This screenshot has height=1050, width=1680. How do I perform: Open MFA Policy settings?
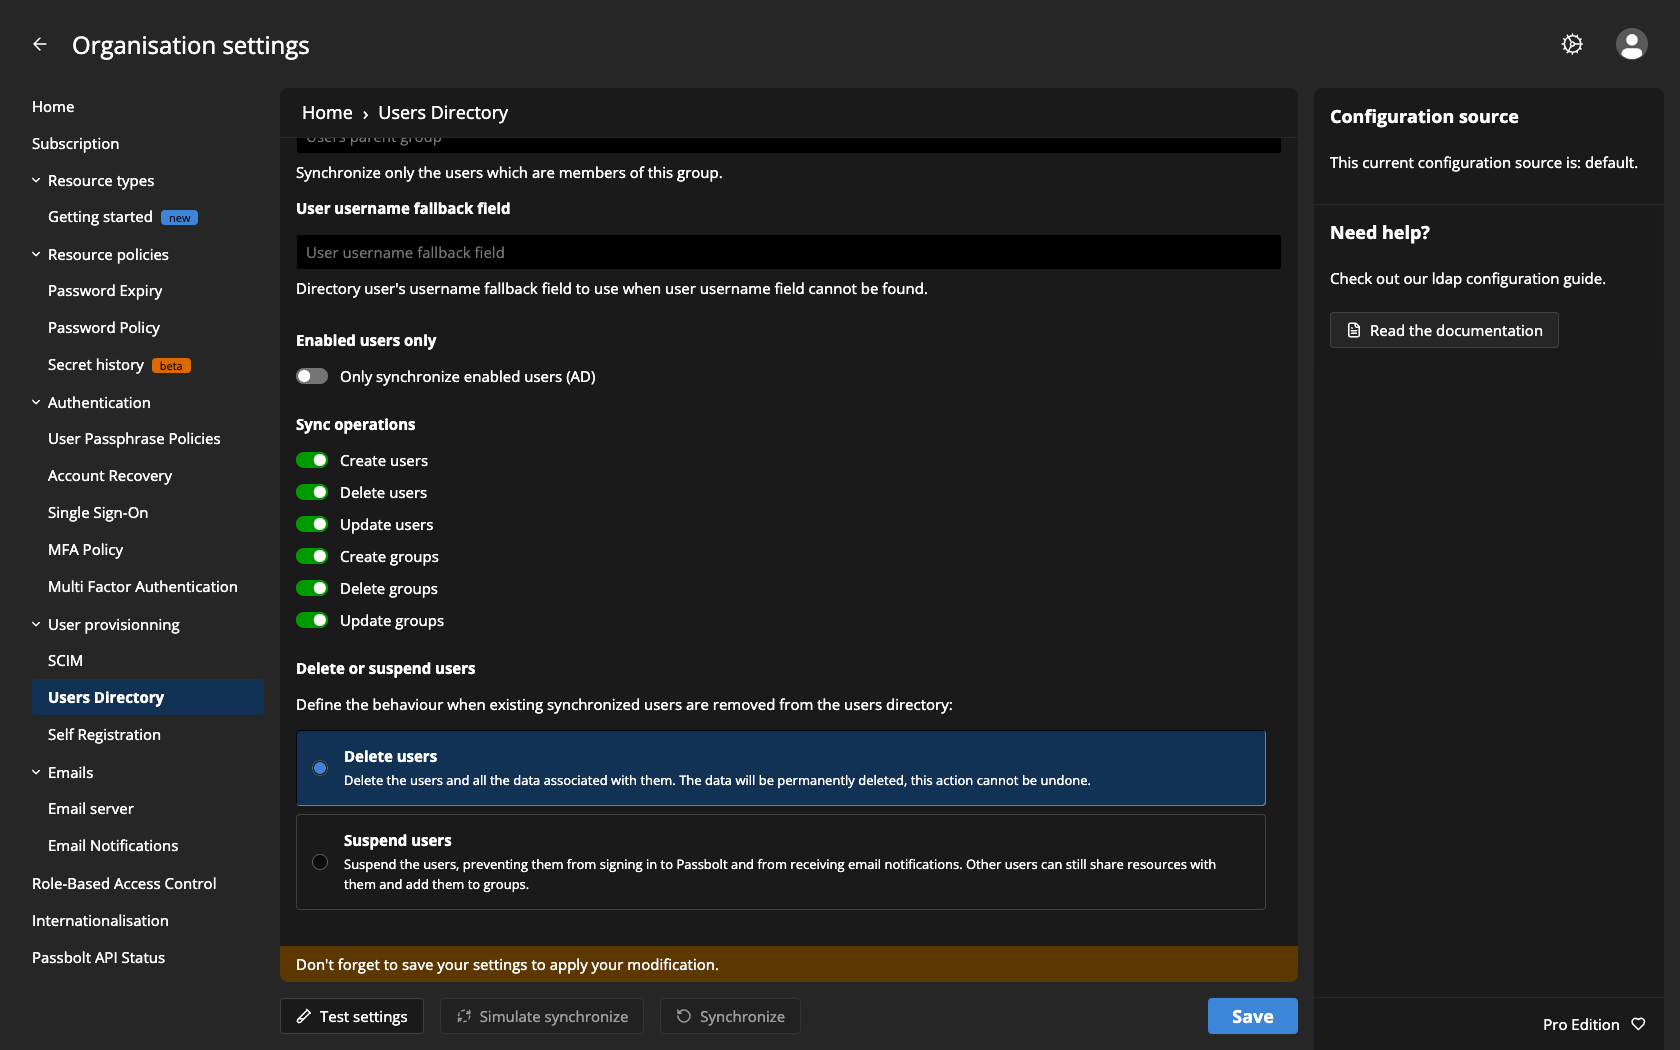pos(85,549)
